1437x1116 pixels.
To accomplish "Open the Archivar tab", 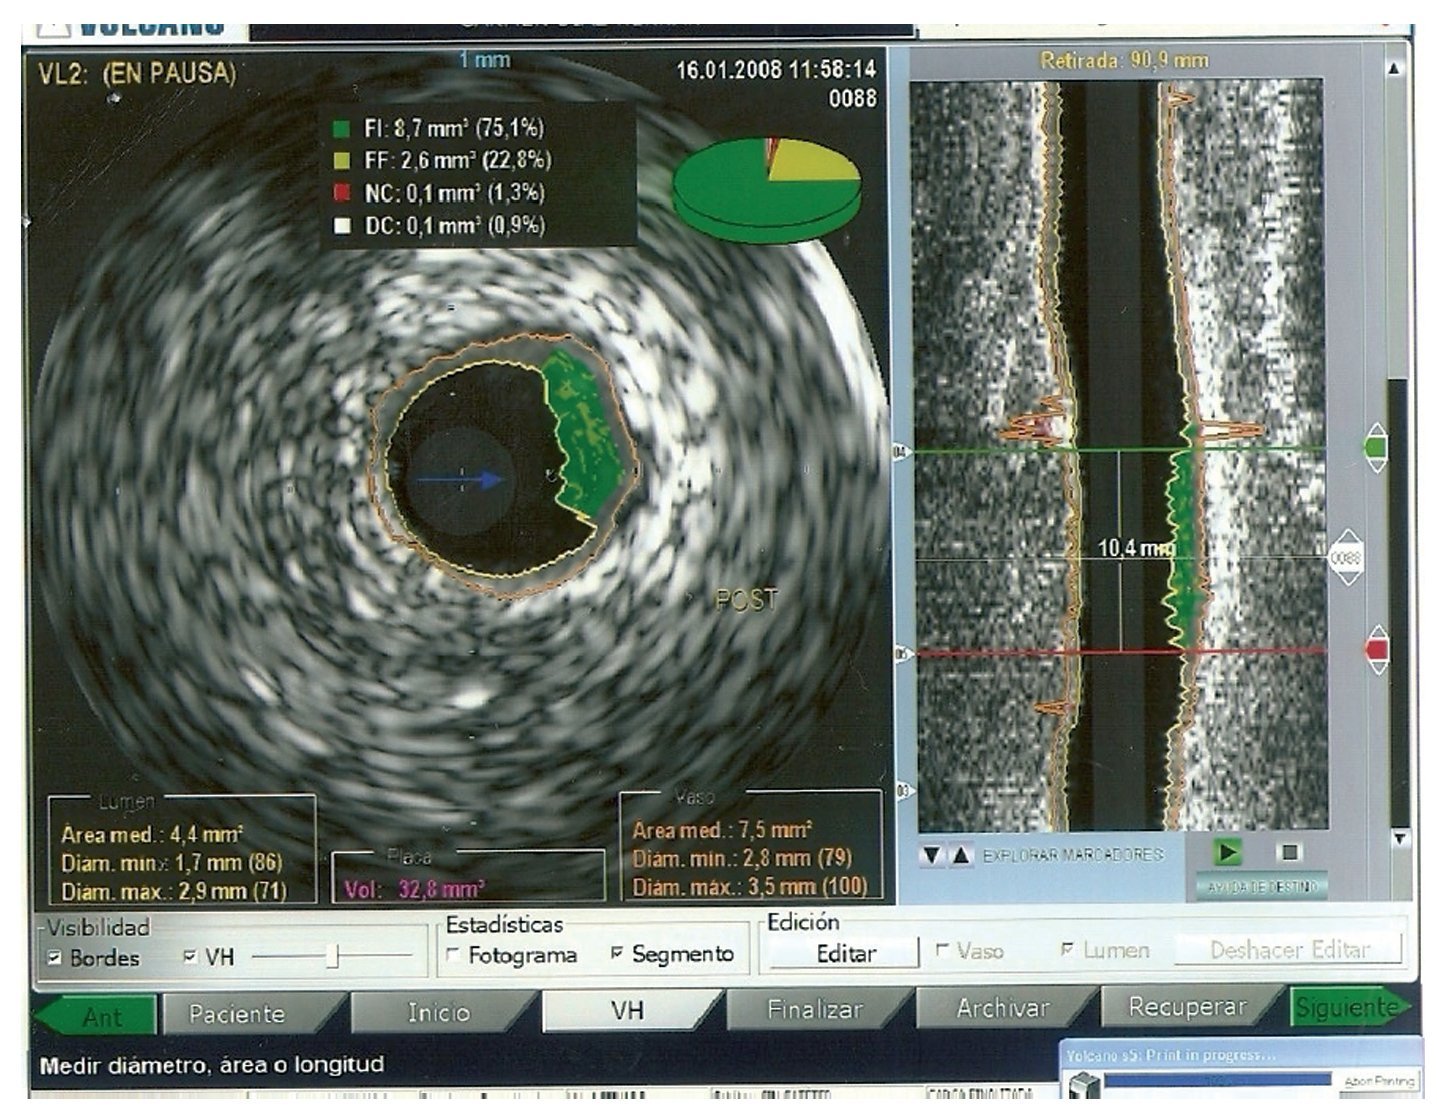I will point(1002,1009).
